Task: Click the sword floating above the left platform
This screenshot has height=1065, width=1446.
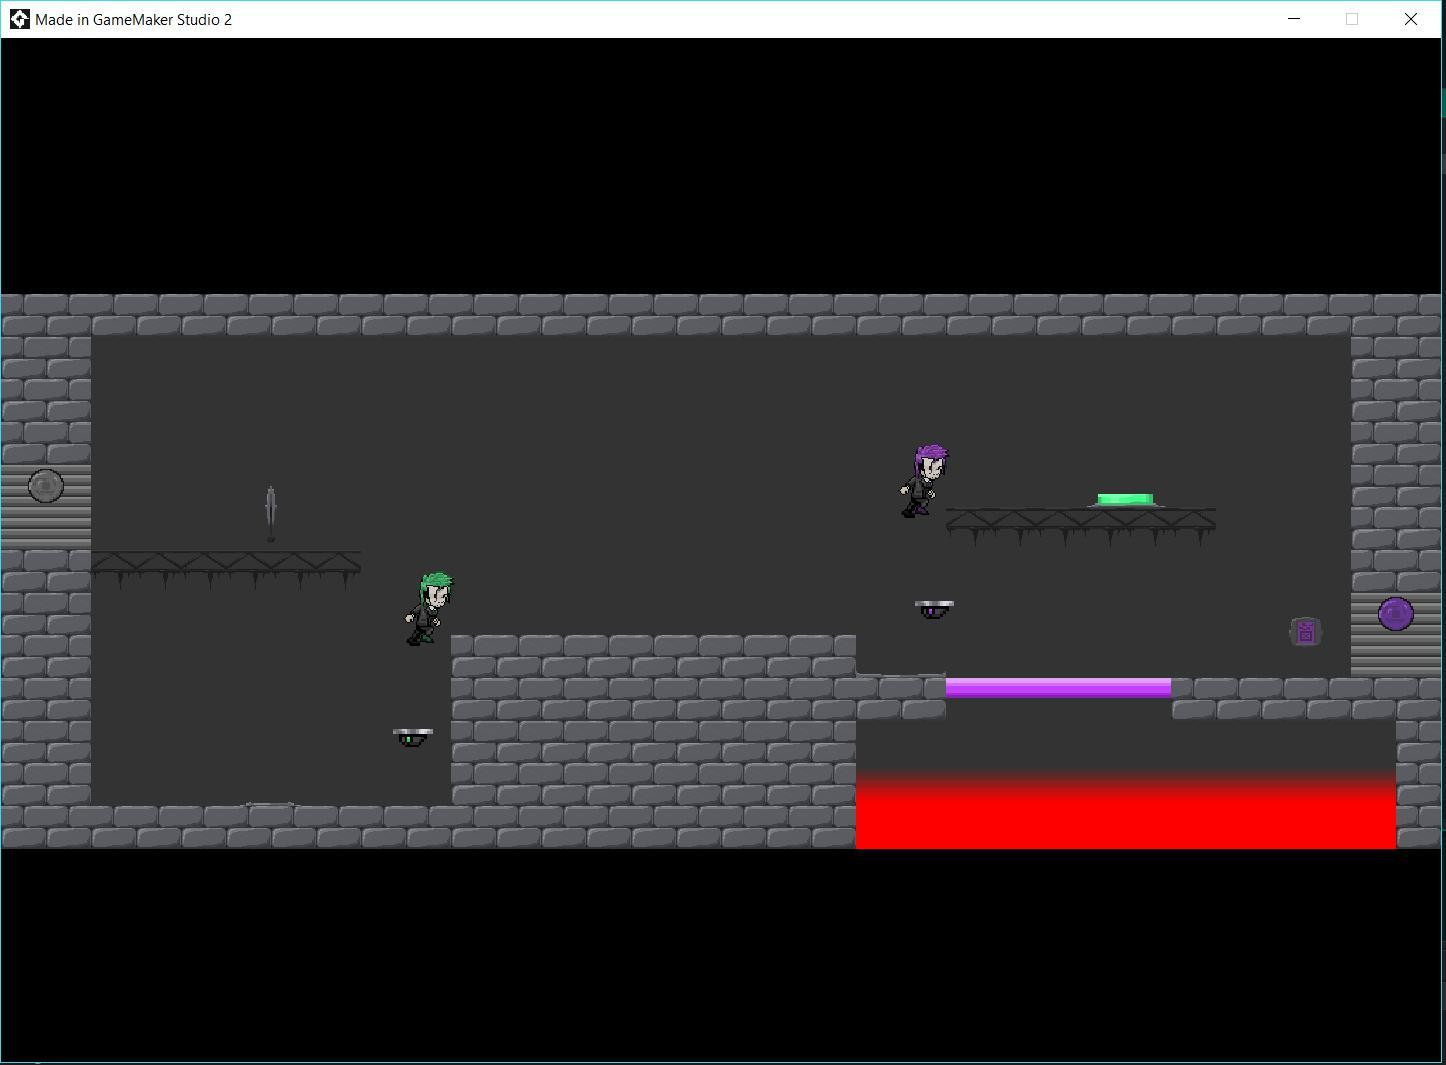Action: 270,514
